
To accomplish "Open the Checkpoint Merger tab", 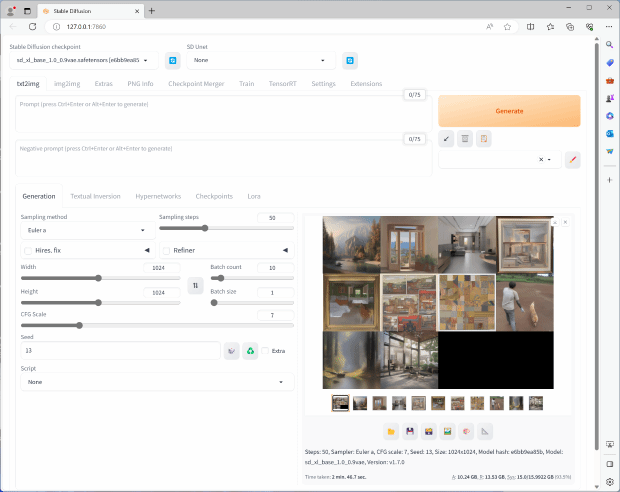I will (x=196, y=83).
